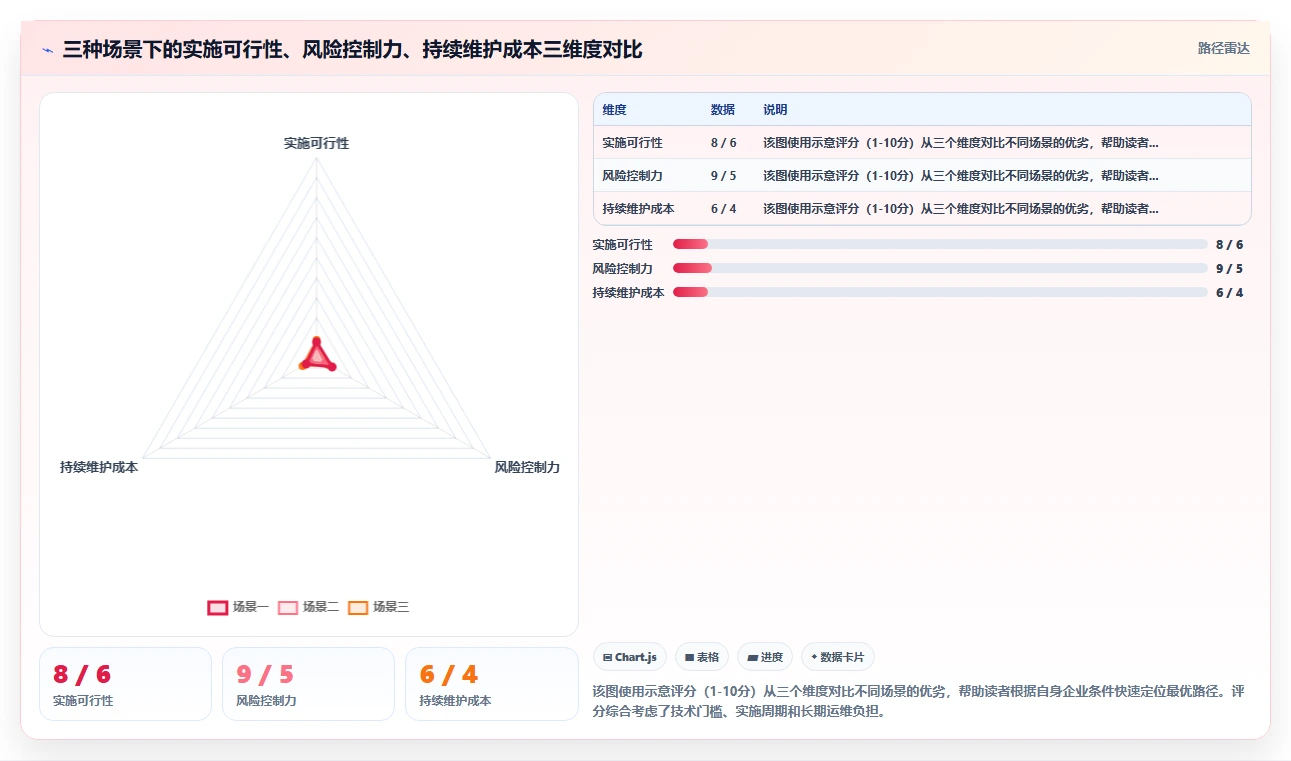This screenshot has width=1291, height=761.
Task: Click the 维度 column header
Action: (x=614, y=110)
